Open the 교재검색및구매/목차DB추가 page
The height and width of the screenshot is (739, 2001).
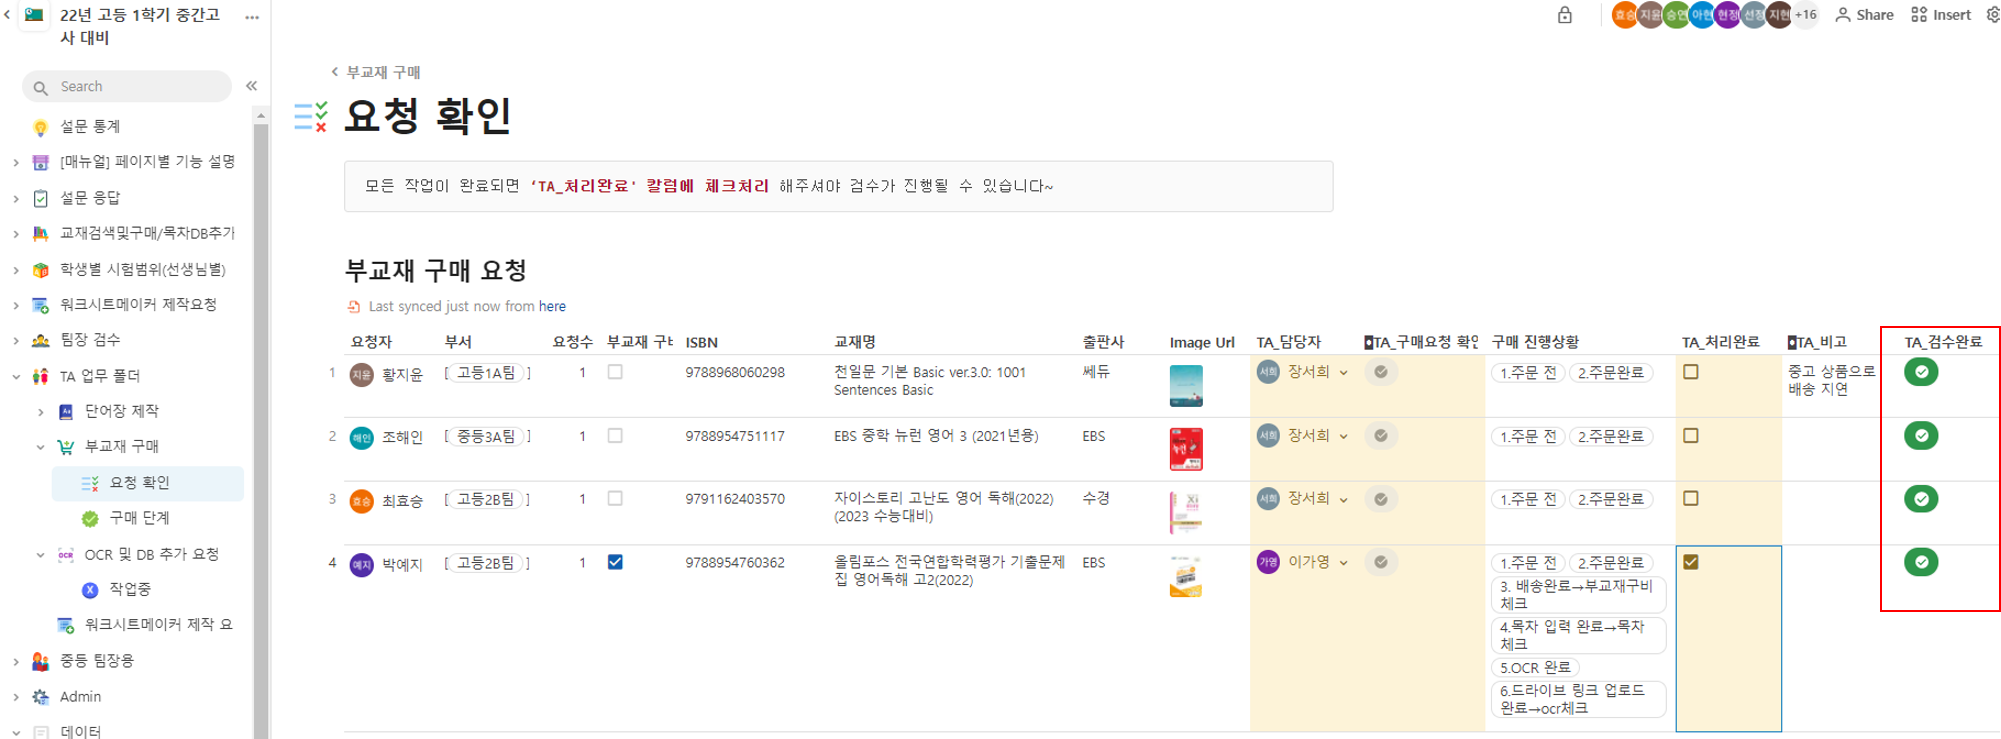click(147, 233)
